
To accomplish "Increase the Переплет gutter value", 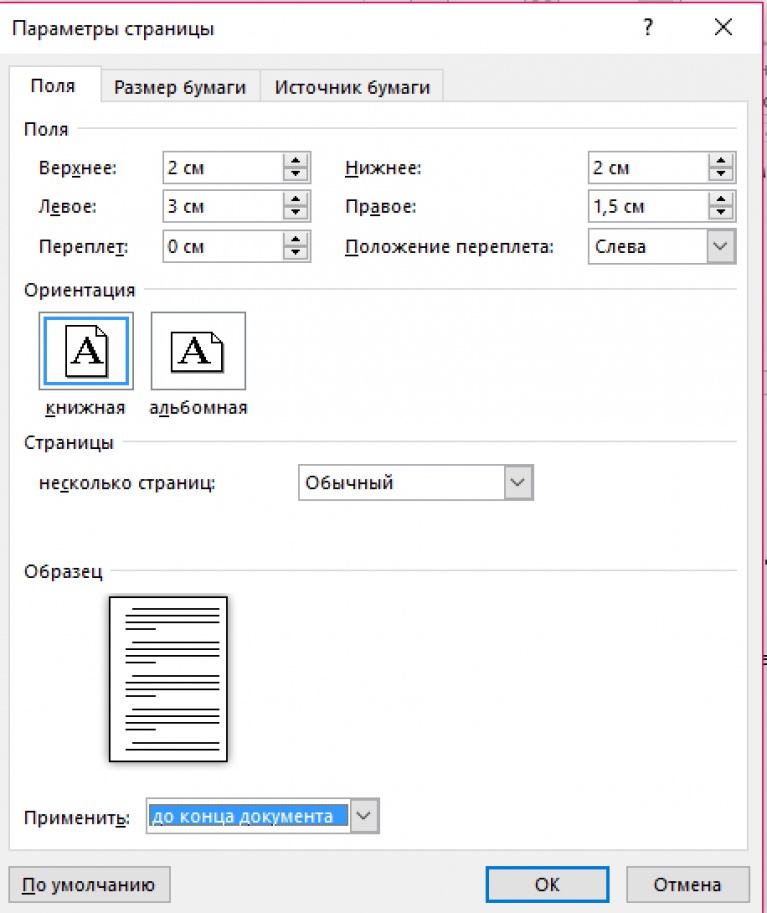I will pyautogui.click(x=294, y=239).
